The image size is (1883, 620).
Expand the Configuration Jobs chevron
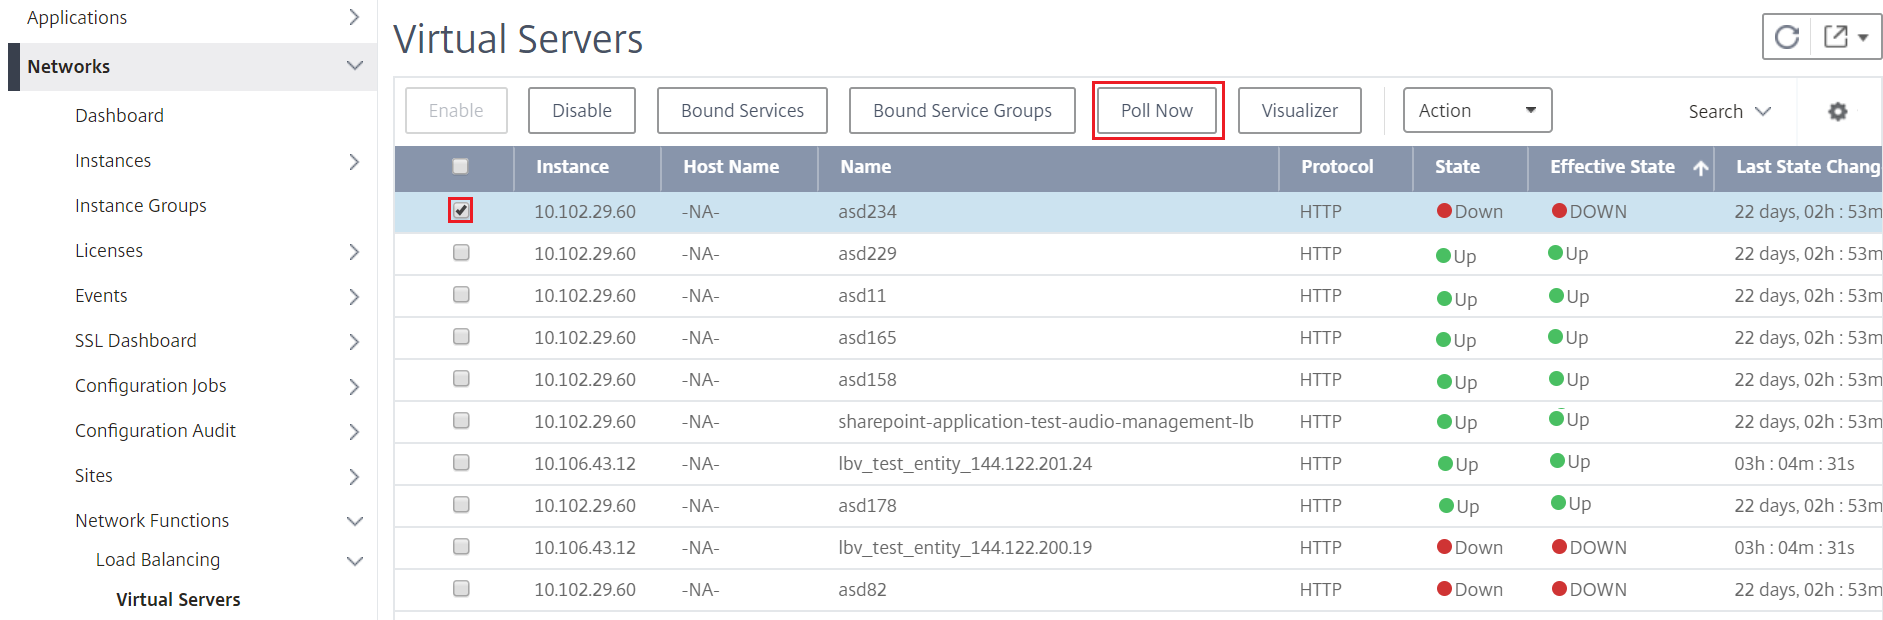tap(354, 386)
